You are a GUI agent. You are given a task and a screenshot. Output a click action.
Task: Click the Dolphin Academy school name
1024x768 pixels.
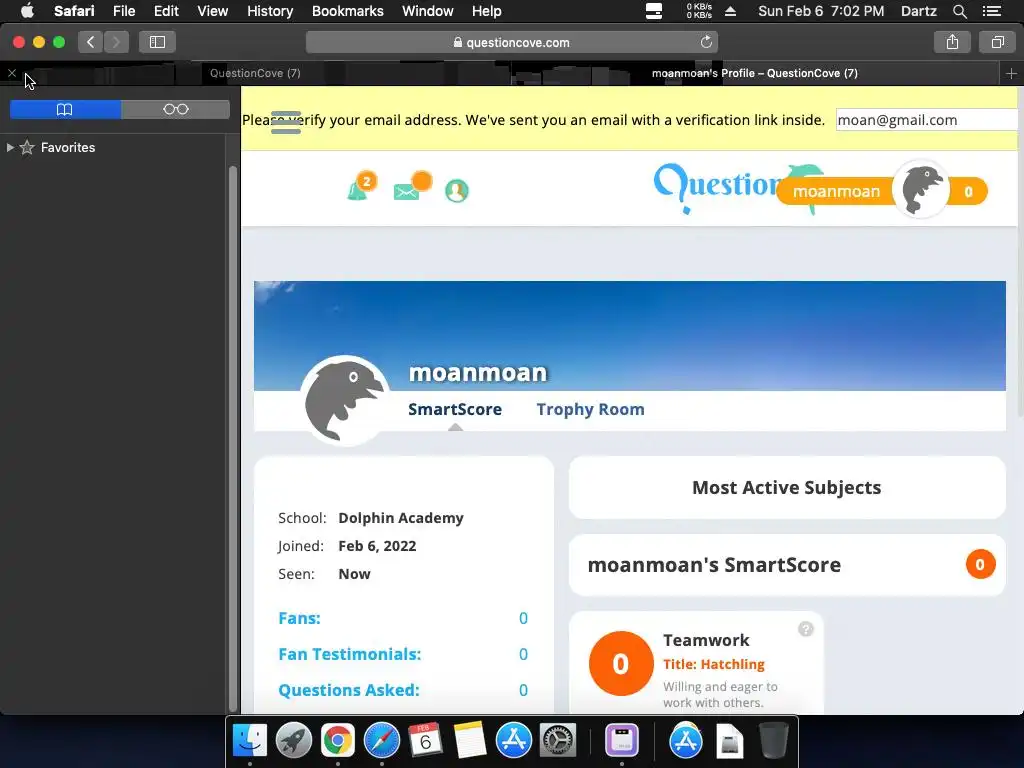point(401,518)
